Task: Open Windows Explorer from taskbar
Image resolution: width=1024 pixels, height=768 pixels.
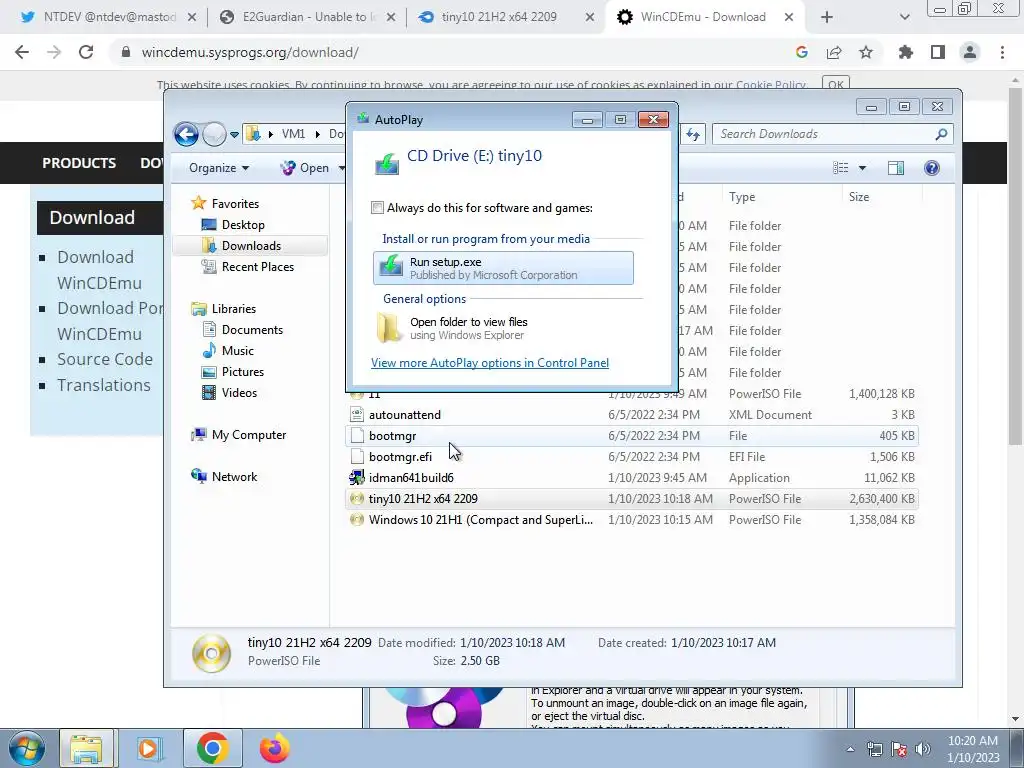Action: 86,748
